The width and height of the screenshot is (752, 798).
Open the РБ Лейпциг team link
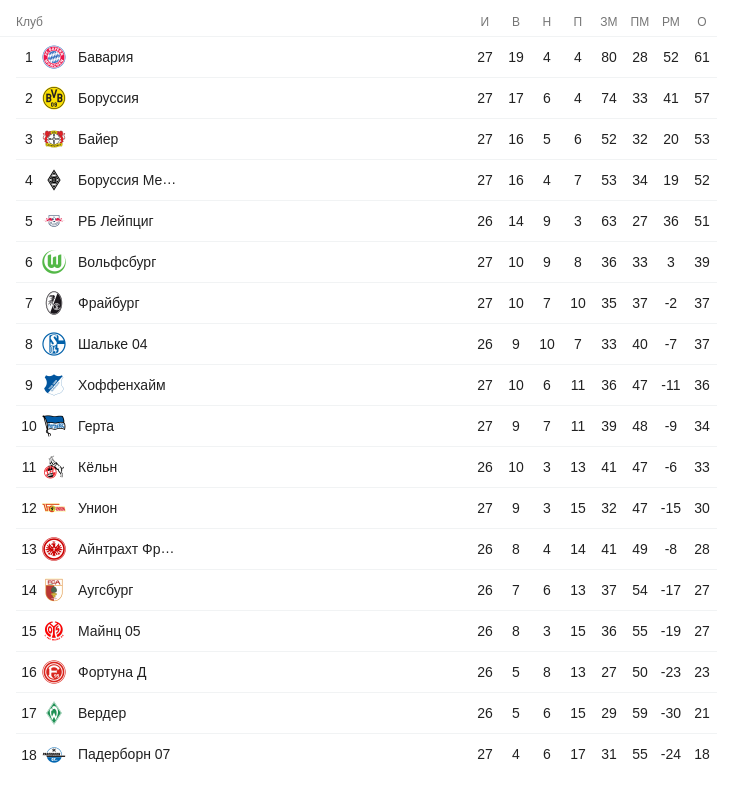point(115,221)
